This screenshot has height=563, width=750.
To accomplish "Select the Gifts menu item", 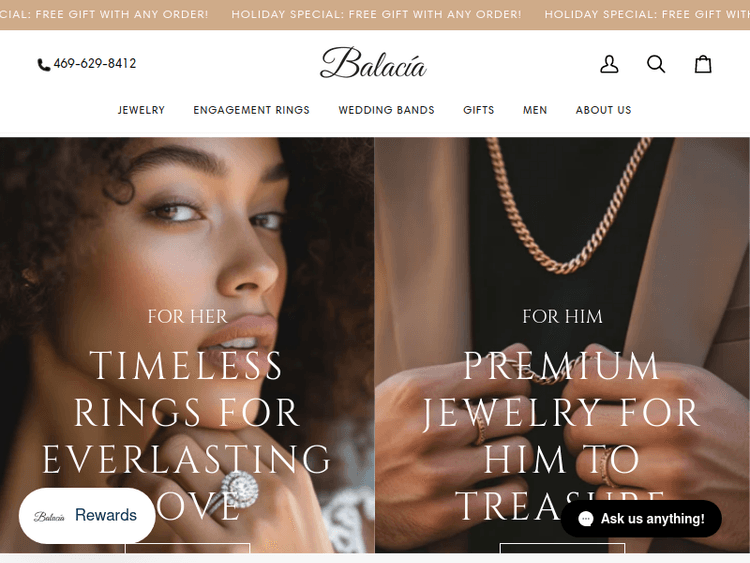I will point(478,110).
